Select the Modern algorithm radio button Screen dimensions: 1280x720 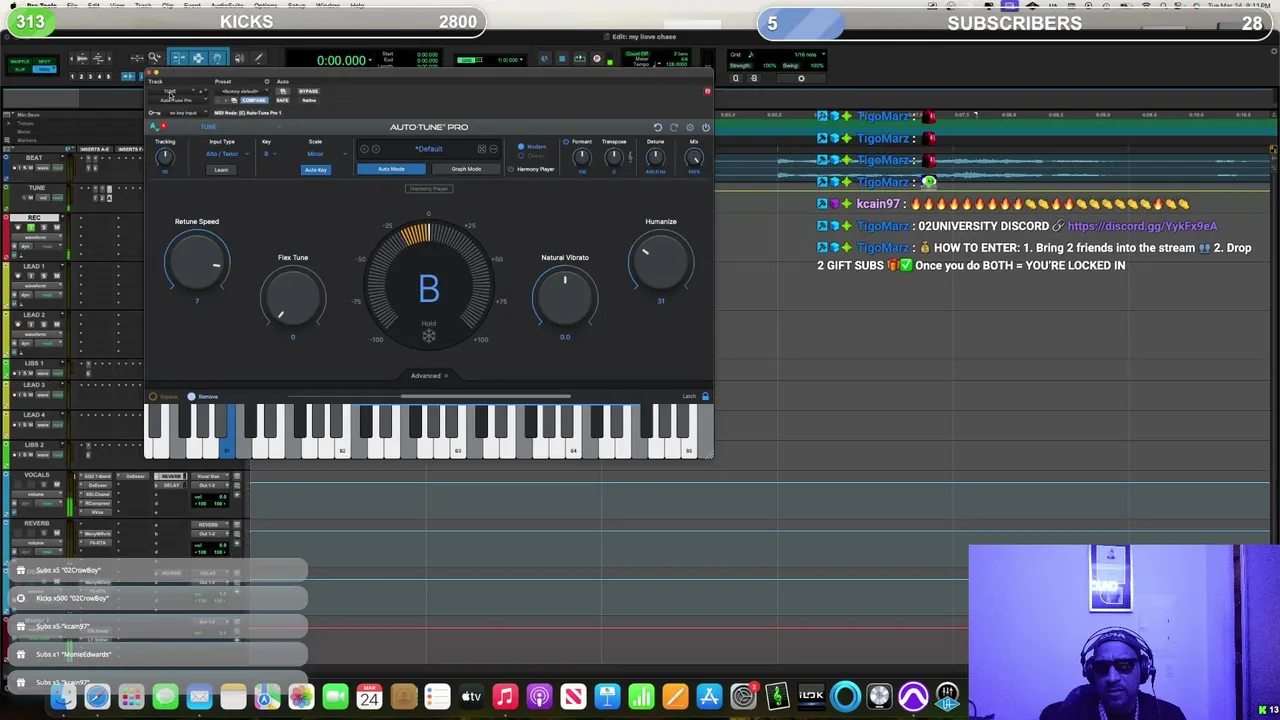pos(521,147)
